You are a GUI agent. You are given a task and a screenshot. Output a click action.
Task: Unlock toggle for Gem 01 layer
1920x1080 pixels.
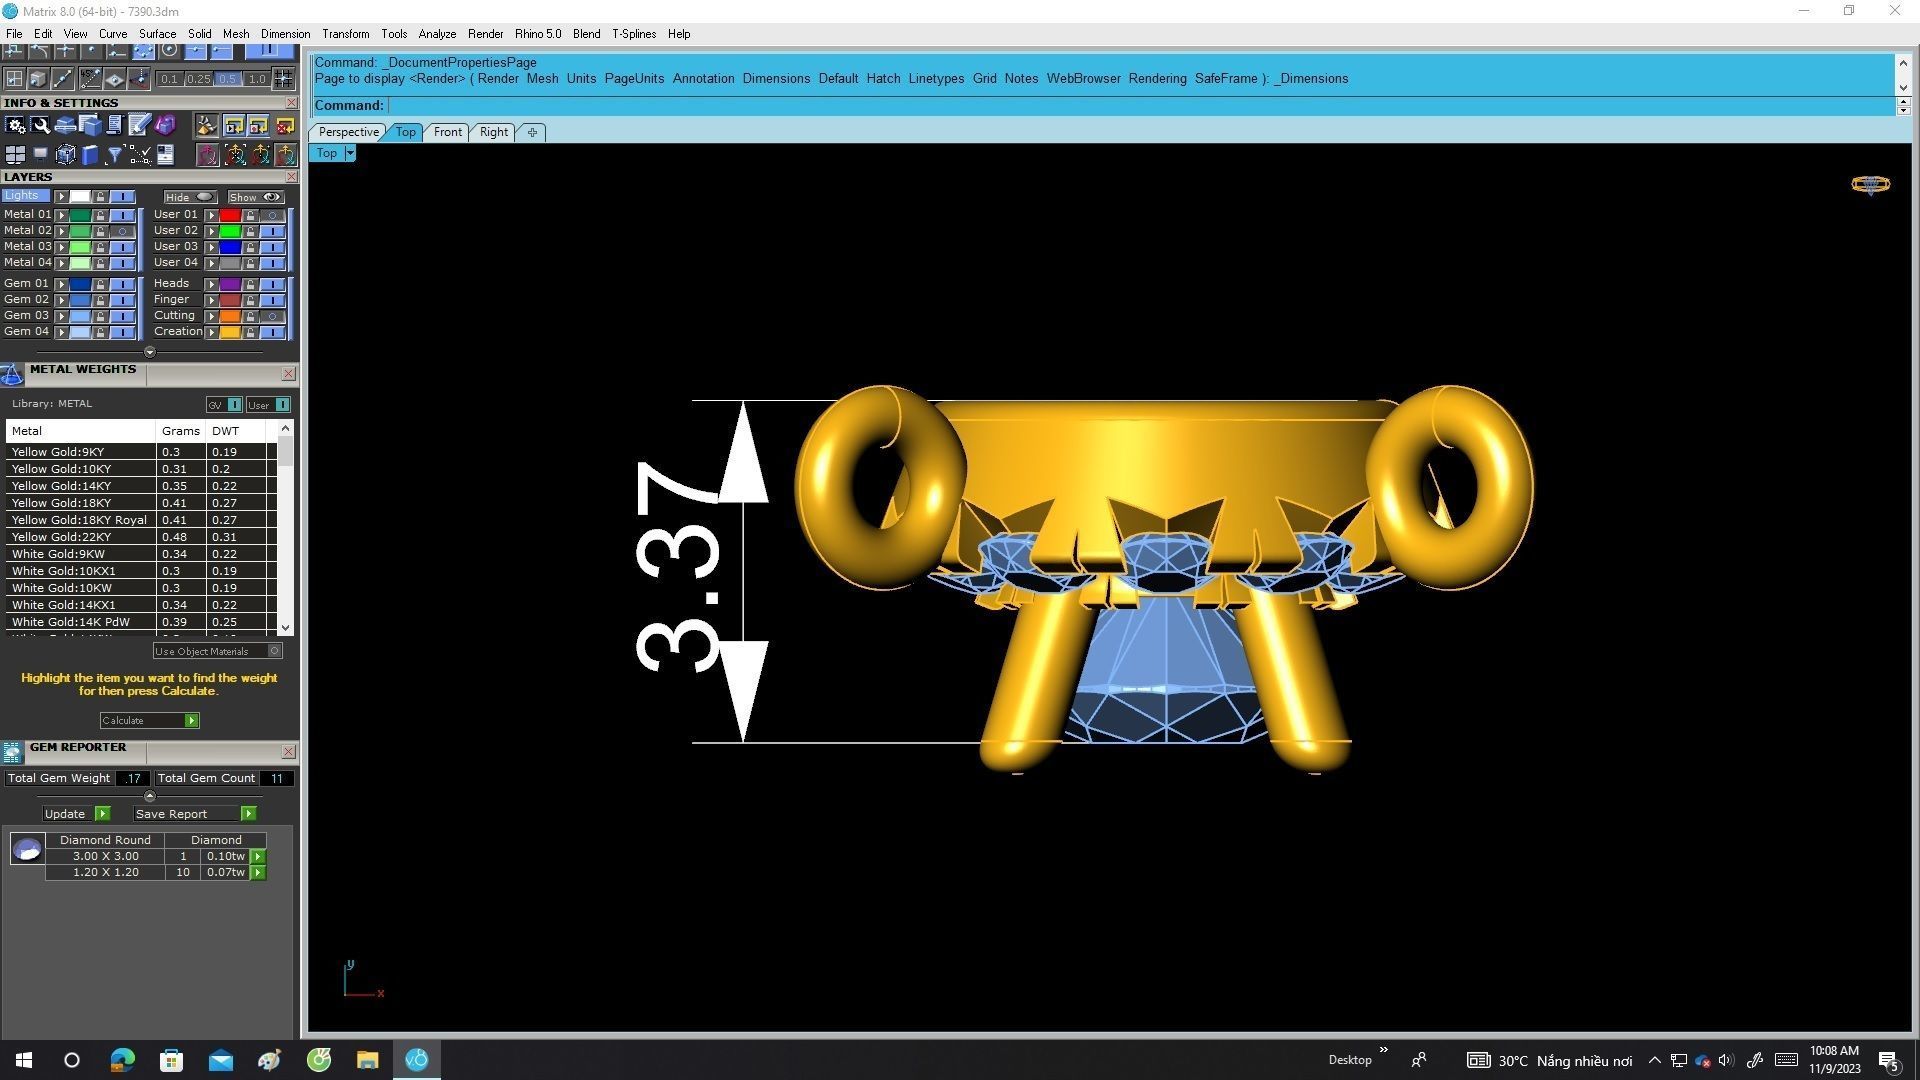[x=100, y=284]
